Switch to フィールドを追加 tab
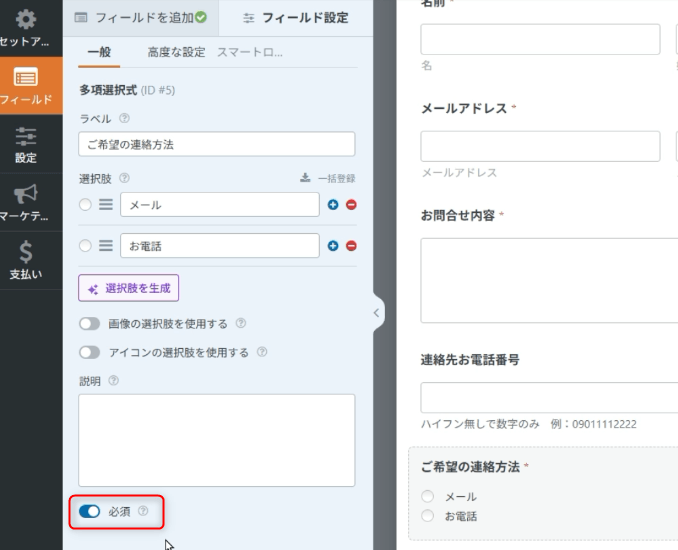Viewport: 678px width, 550px height. [x=141, y=18]
